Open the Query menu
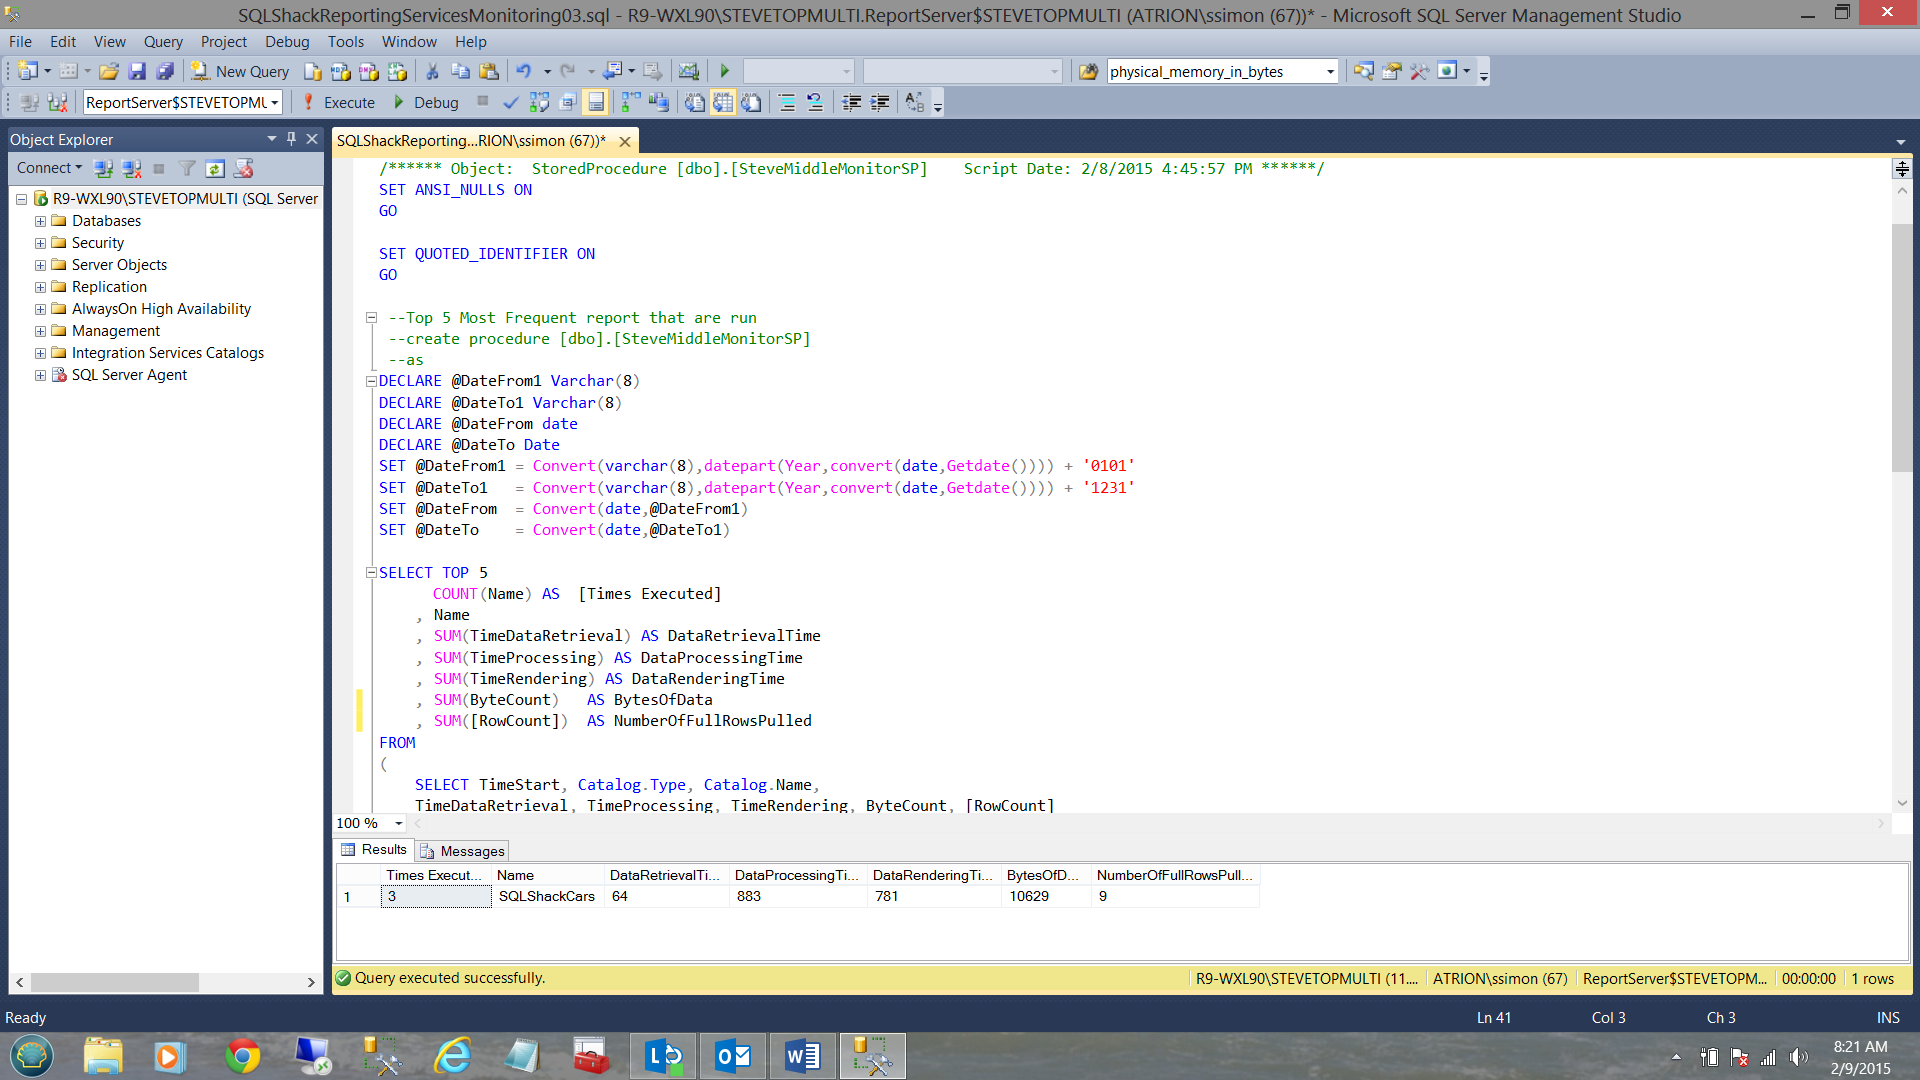The height and width of the screenshot is (1080, 1920). coord(162,42)
